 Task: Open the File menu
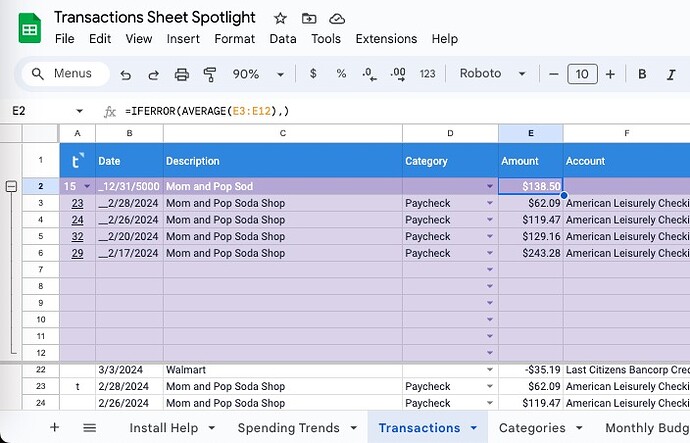(x=65, y=39)
